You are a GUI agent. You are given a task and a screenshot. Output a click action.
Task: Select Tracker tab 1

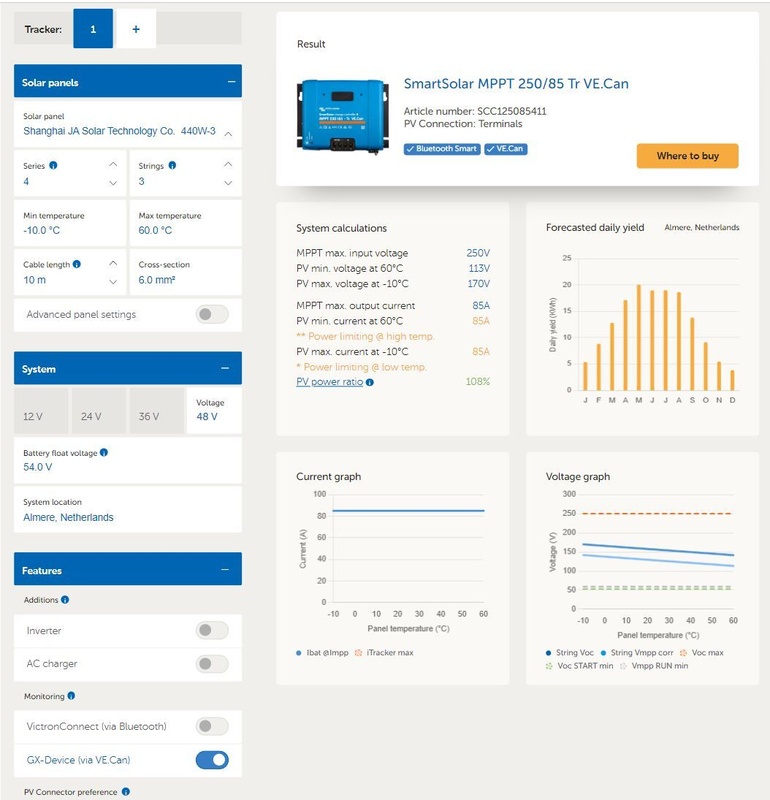pos(93,29)
